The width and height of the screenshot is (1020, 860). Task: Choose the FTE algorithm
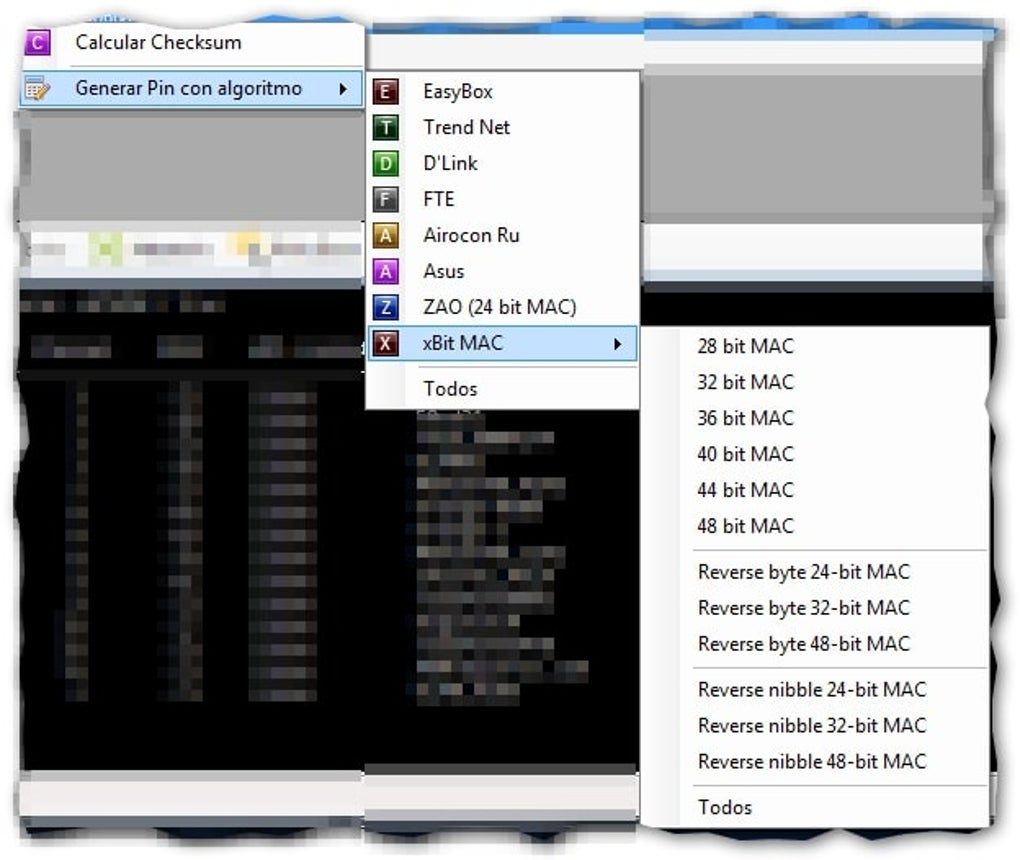[503, 199]
